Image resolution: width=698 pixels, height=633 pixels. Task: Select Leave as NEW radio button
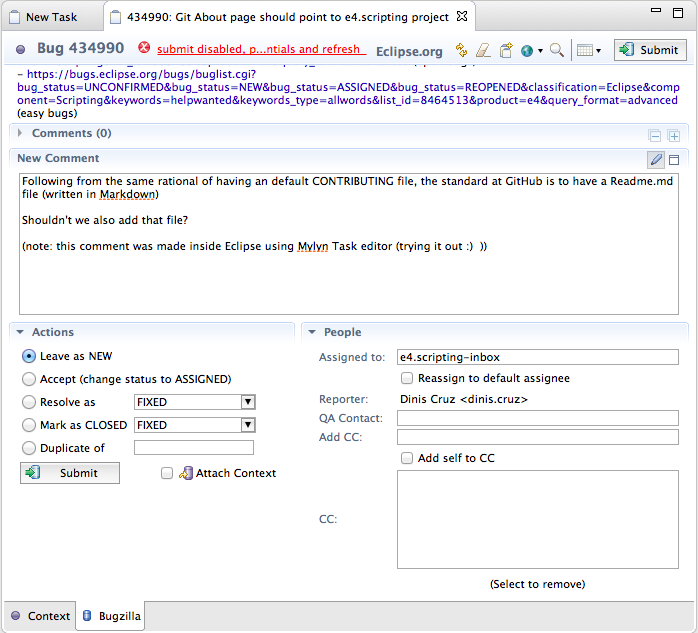28,356
